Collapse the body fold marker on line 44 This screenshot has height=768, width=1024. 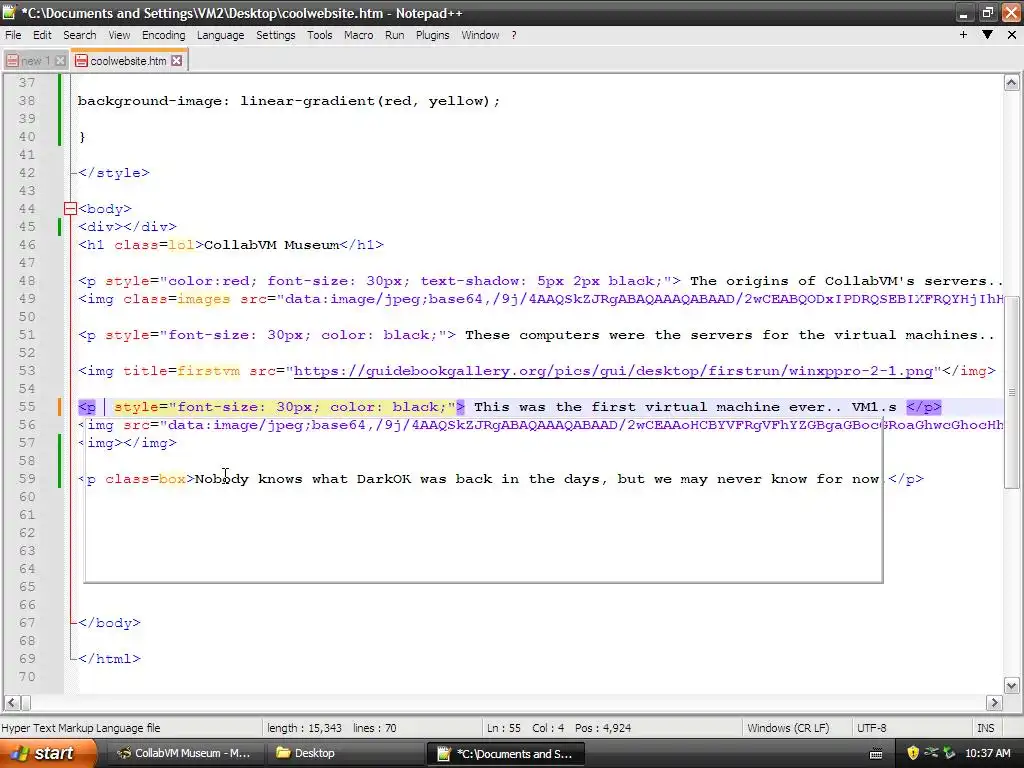coord(71,209)
